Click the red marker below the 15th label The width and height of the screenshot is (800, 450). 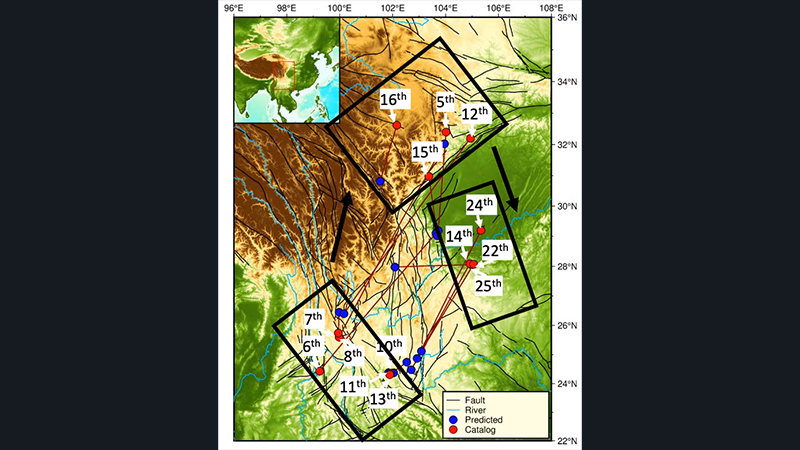coord(429,177)
